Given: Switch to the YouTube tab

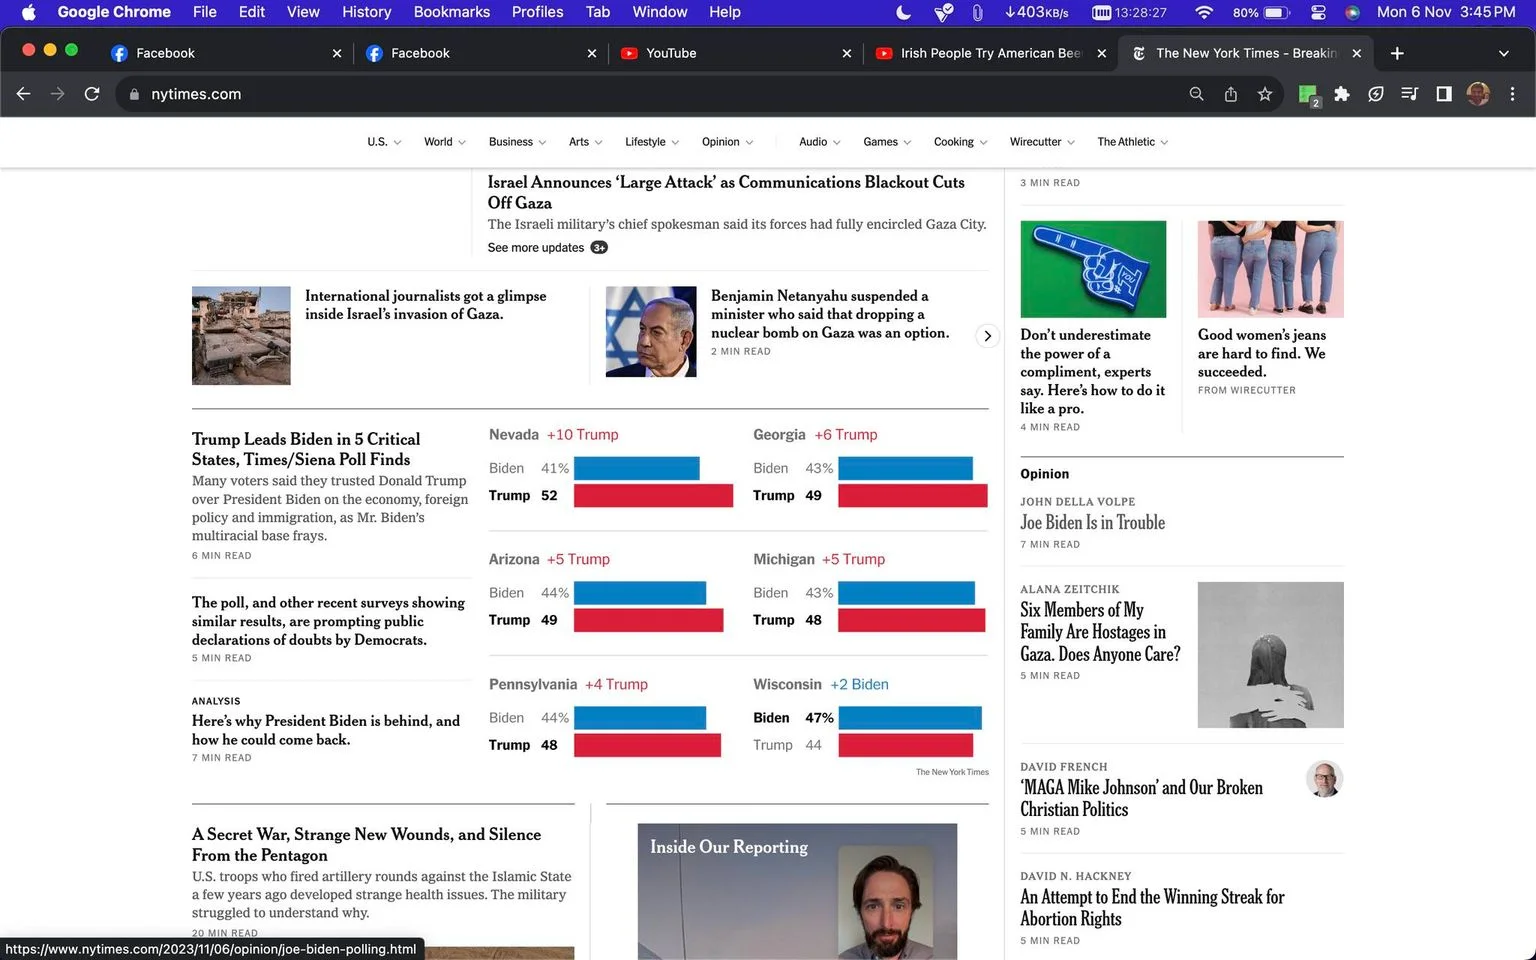Looking at the screenshot, I should pos(735,53).
